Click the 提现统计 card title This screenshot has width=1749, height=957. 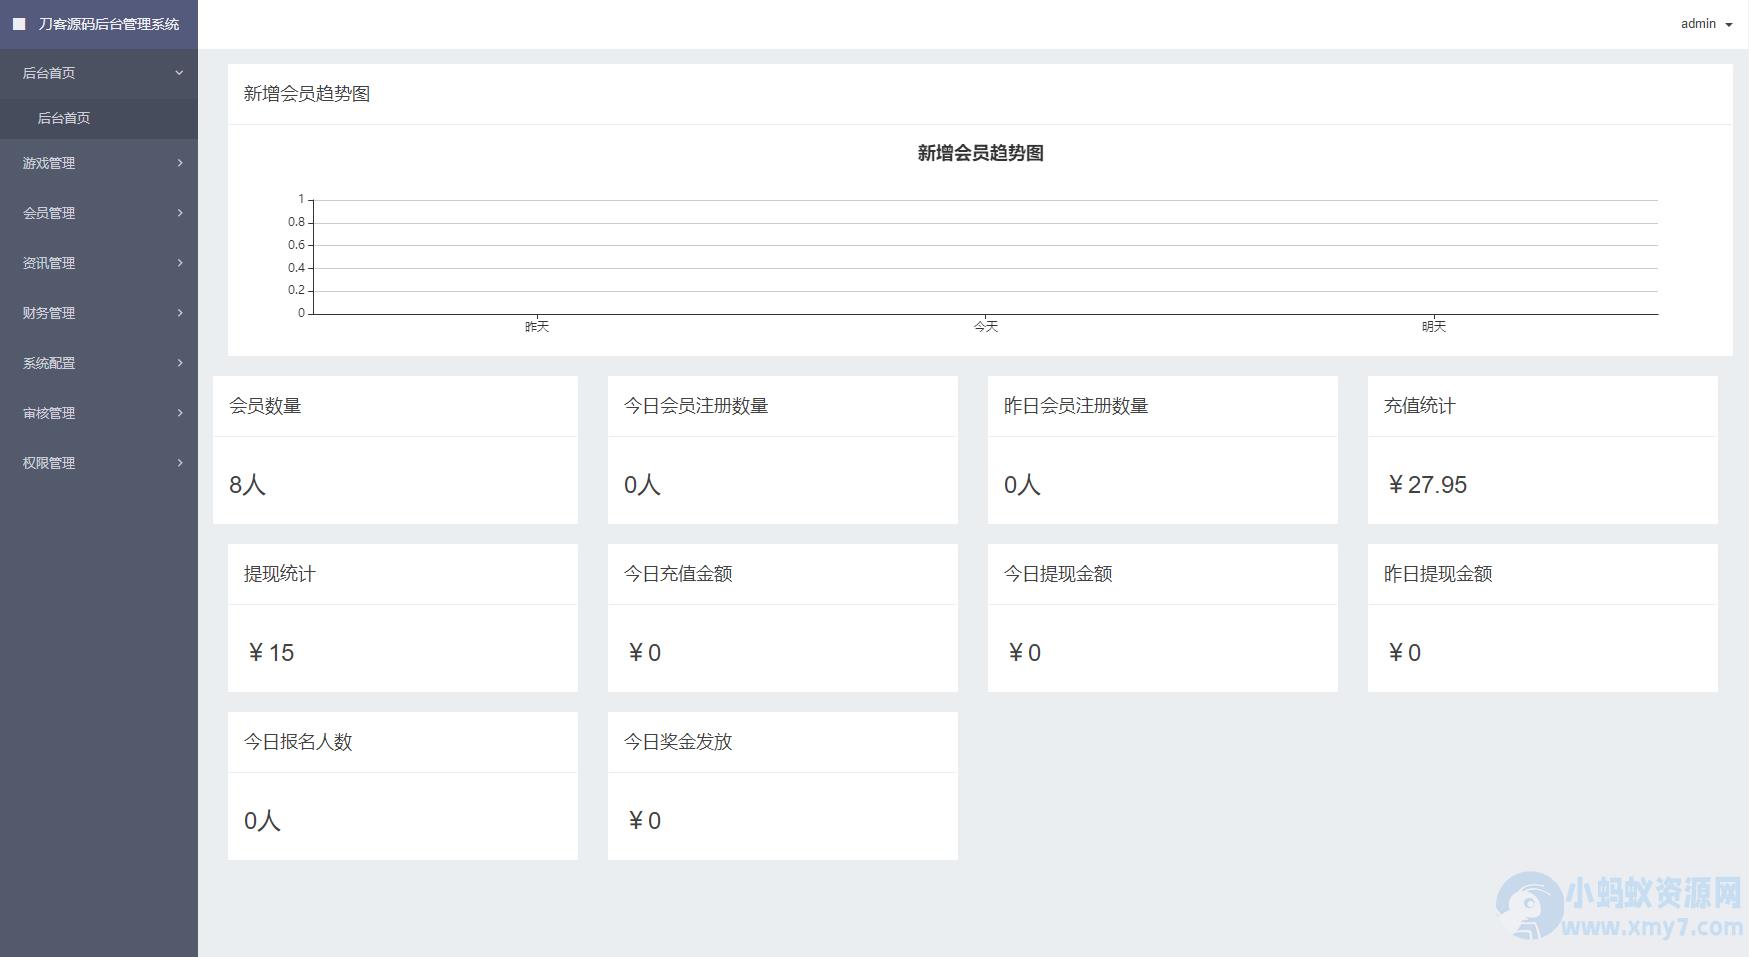280,574
